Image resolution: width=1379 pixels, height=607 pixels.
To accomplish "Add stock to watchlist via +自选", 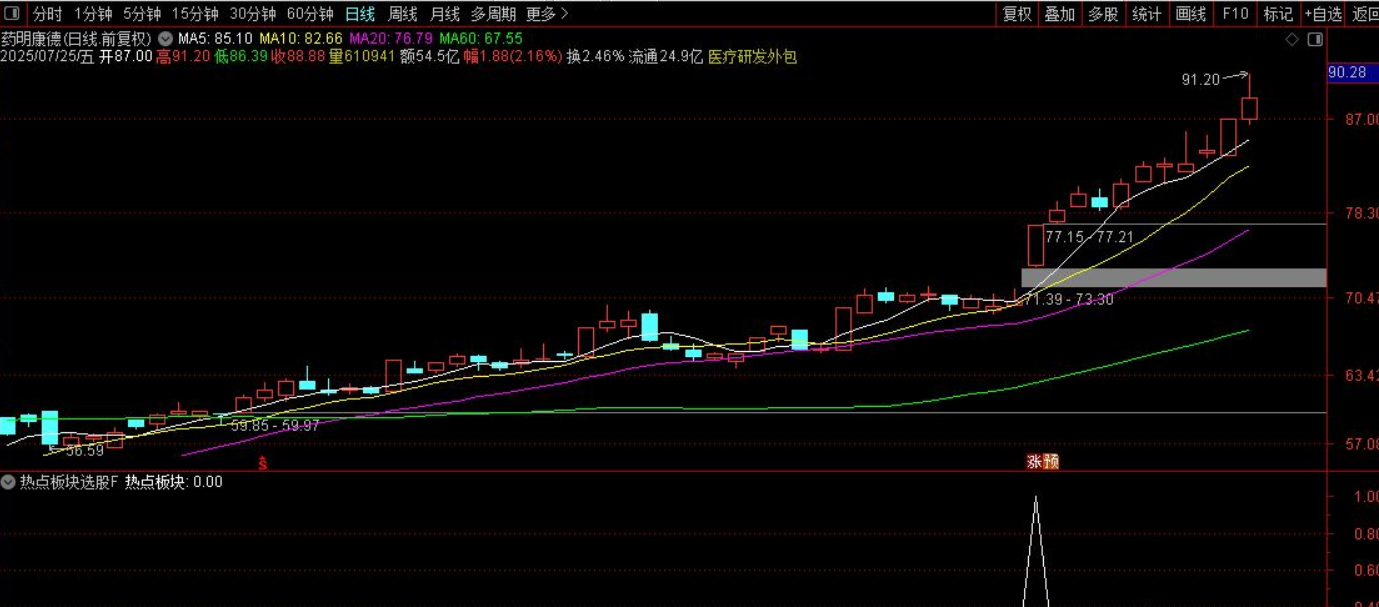I will [1323, 13].
